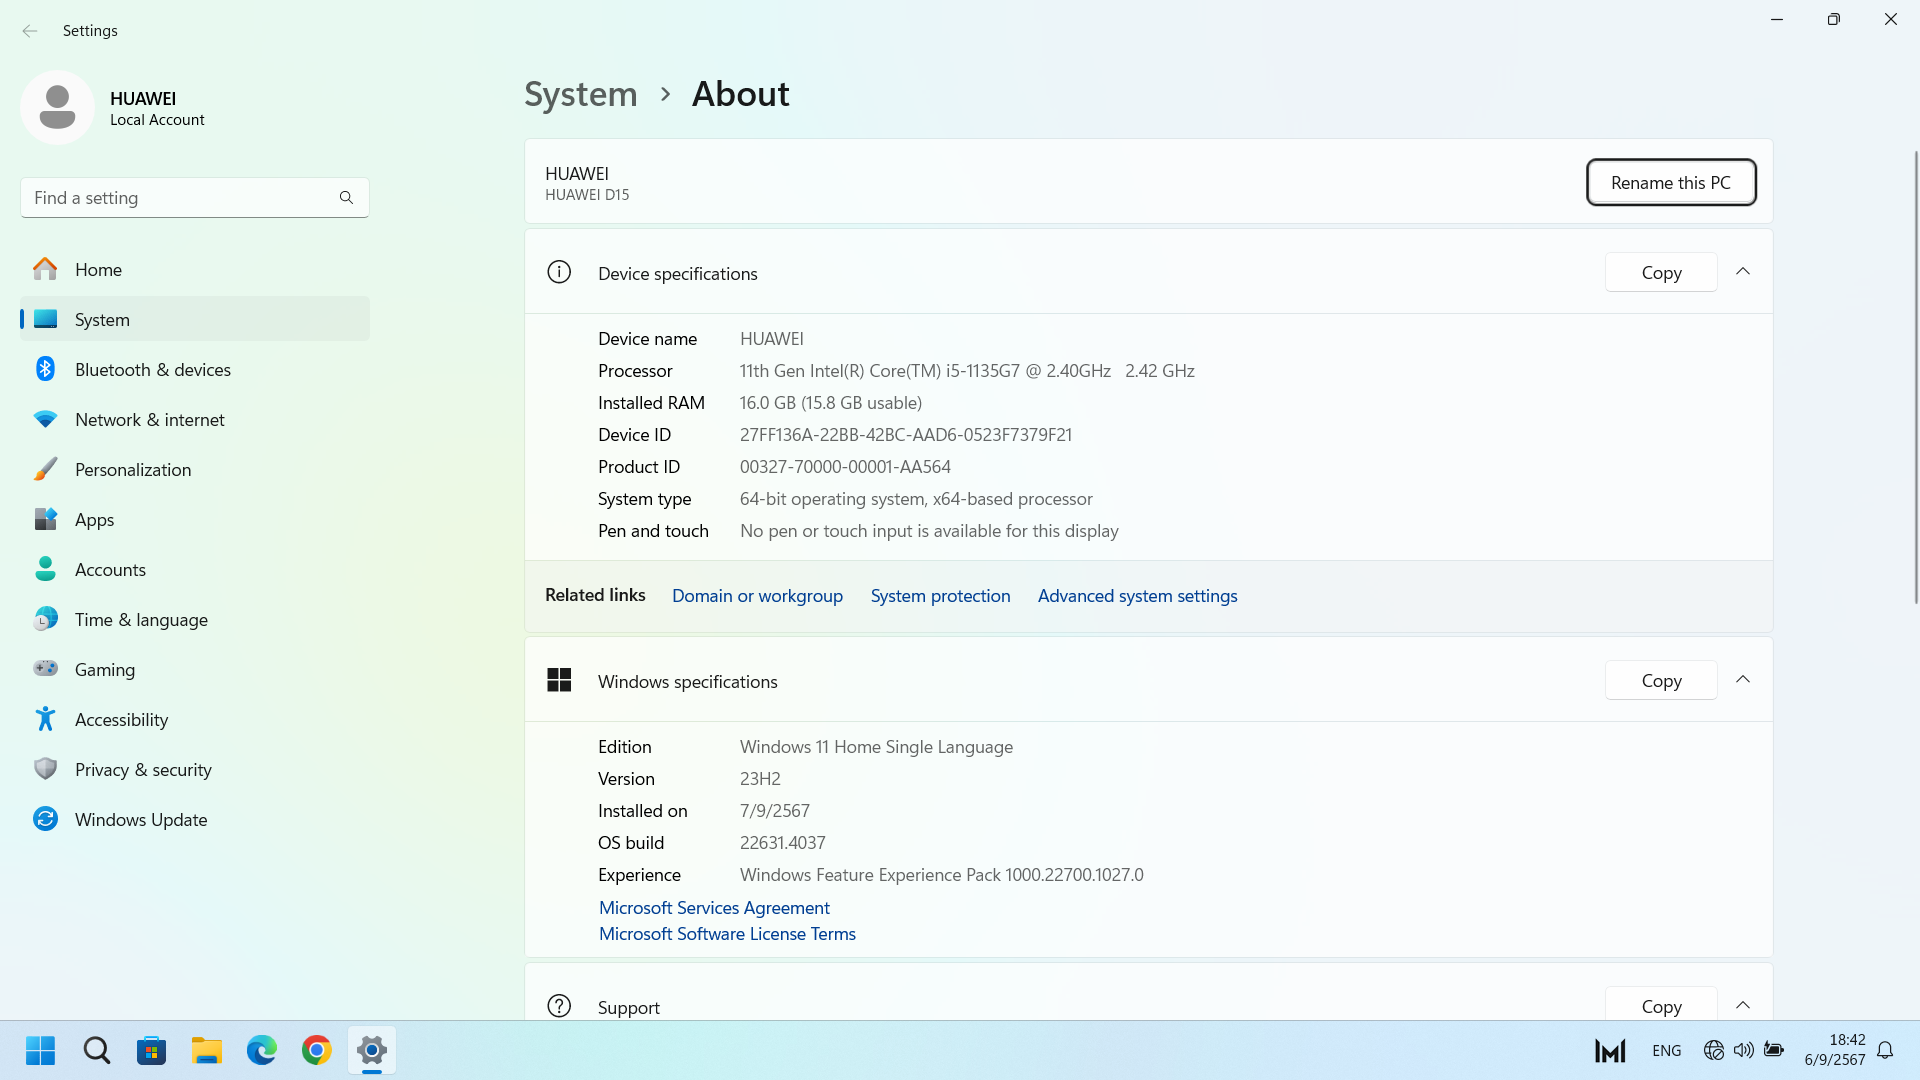The width and height of the screenshot is (1920, 1080).
Task: Click the Accessibility figure icon
Action: pyautogui.click(x=45, y=719)
